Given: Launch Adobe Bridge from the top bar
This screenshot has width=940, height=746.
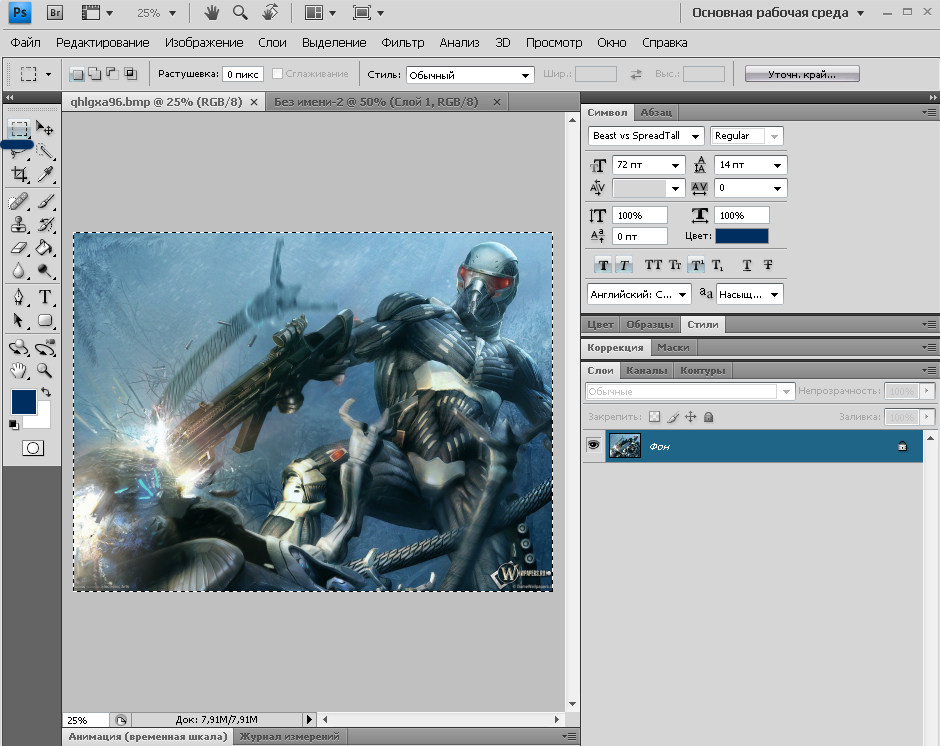Looking at the screenshot, I should [56, 13].
